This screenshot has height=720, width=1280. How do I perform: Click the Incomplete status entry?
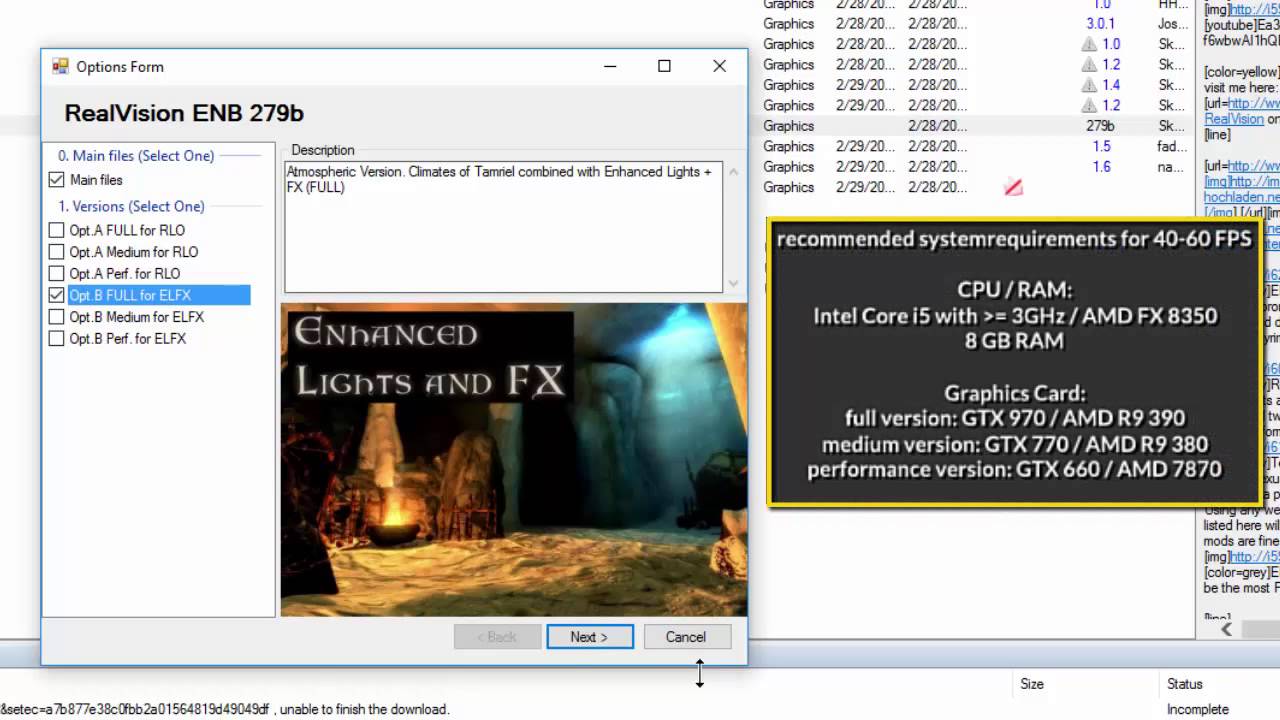coord(1198,709)
